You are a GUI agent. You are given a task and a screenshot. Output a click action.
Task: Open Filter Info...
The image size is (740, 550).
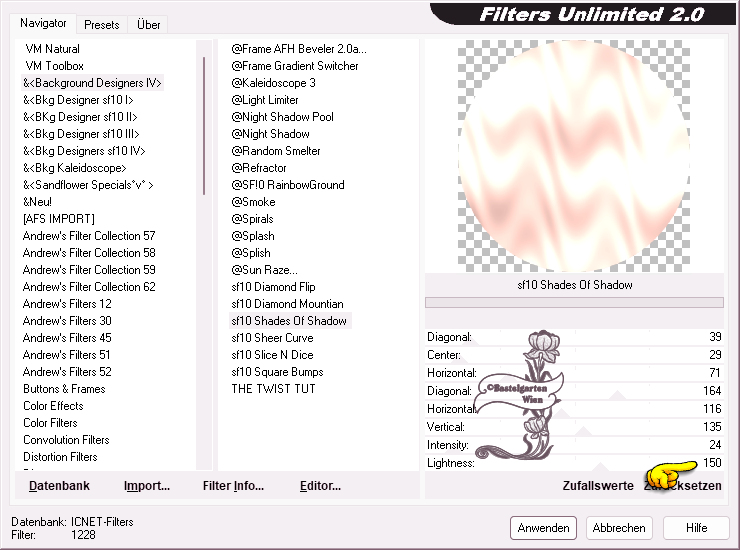point(233,486)
